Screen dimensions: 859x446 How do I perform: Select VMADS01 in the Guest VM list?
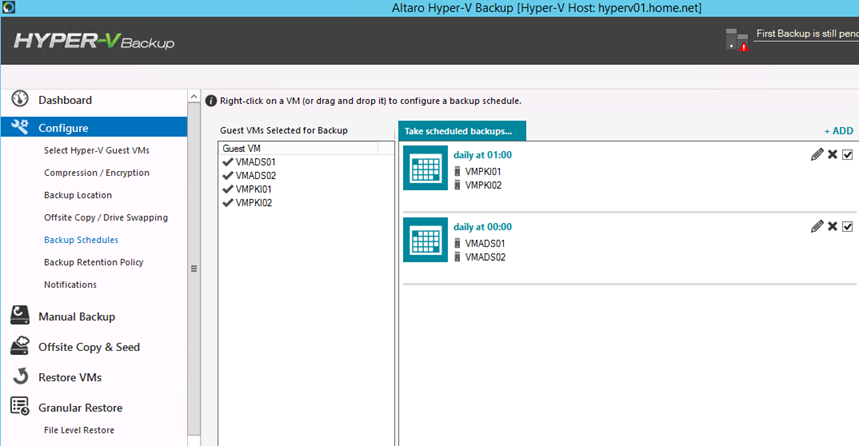tap(256, 162)
